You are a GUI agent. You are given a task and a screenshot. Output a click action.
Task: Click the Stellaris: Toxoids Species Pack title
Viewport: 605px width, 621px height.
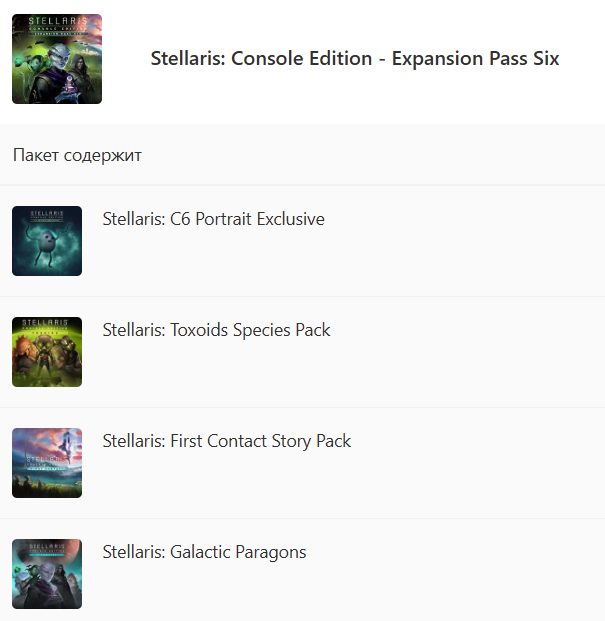(216, 330)
